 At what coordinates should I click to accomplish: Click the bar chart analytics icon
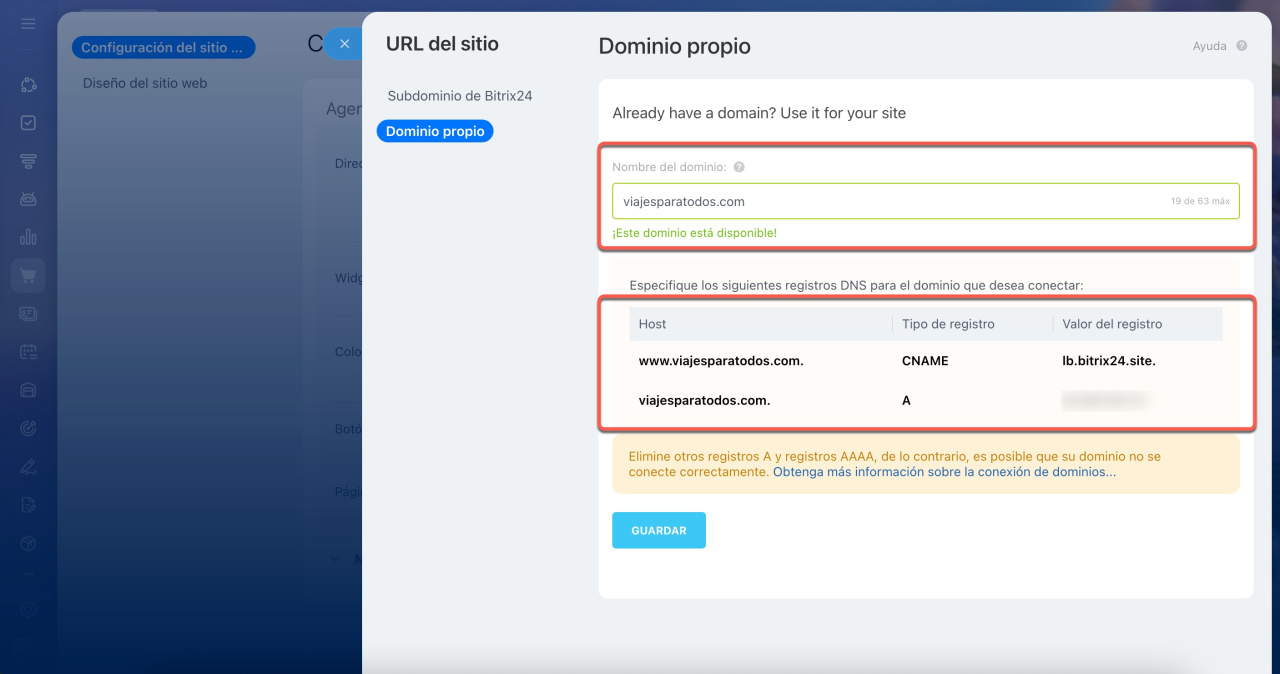coord(28,237)
